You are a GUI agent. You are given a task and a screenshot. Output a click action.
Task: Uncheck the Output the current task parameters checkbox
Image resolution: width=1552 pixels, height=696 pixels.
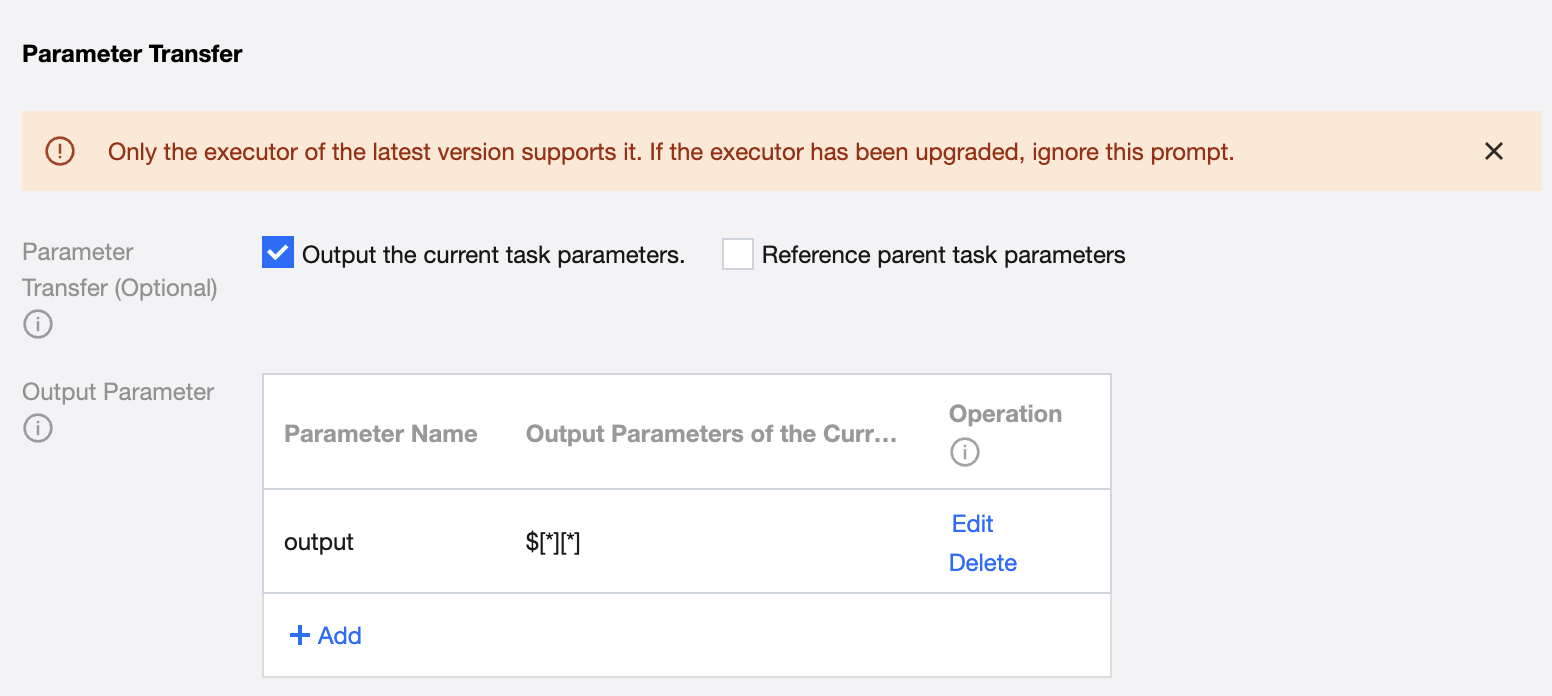point(277,254)
